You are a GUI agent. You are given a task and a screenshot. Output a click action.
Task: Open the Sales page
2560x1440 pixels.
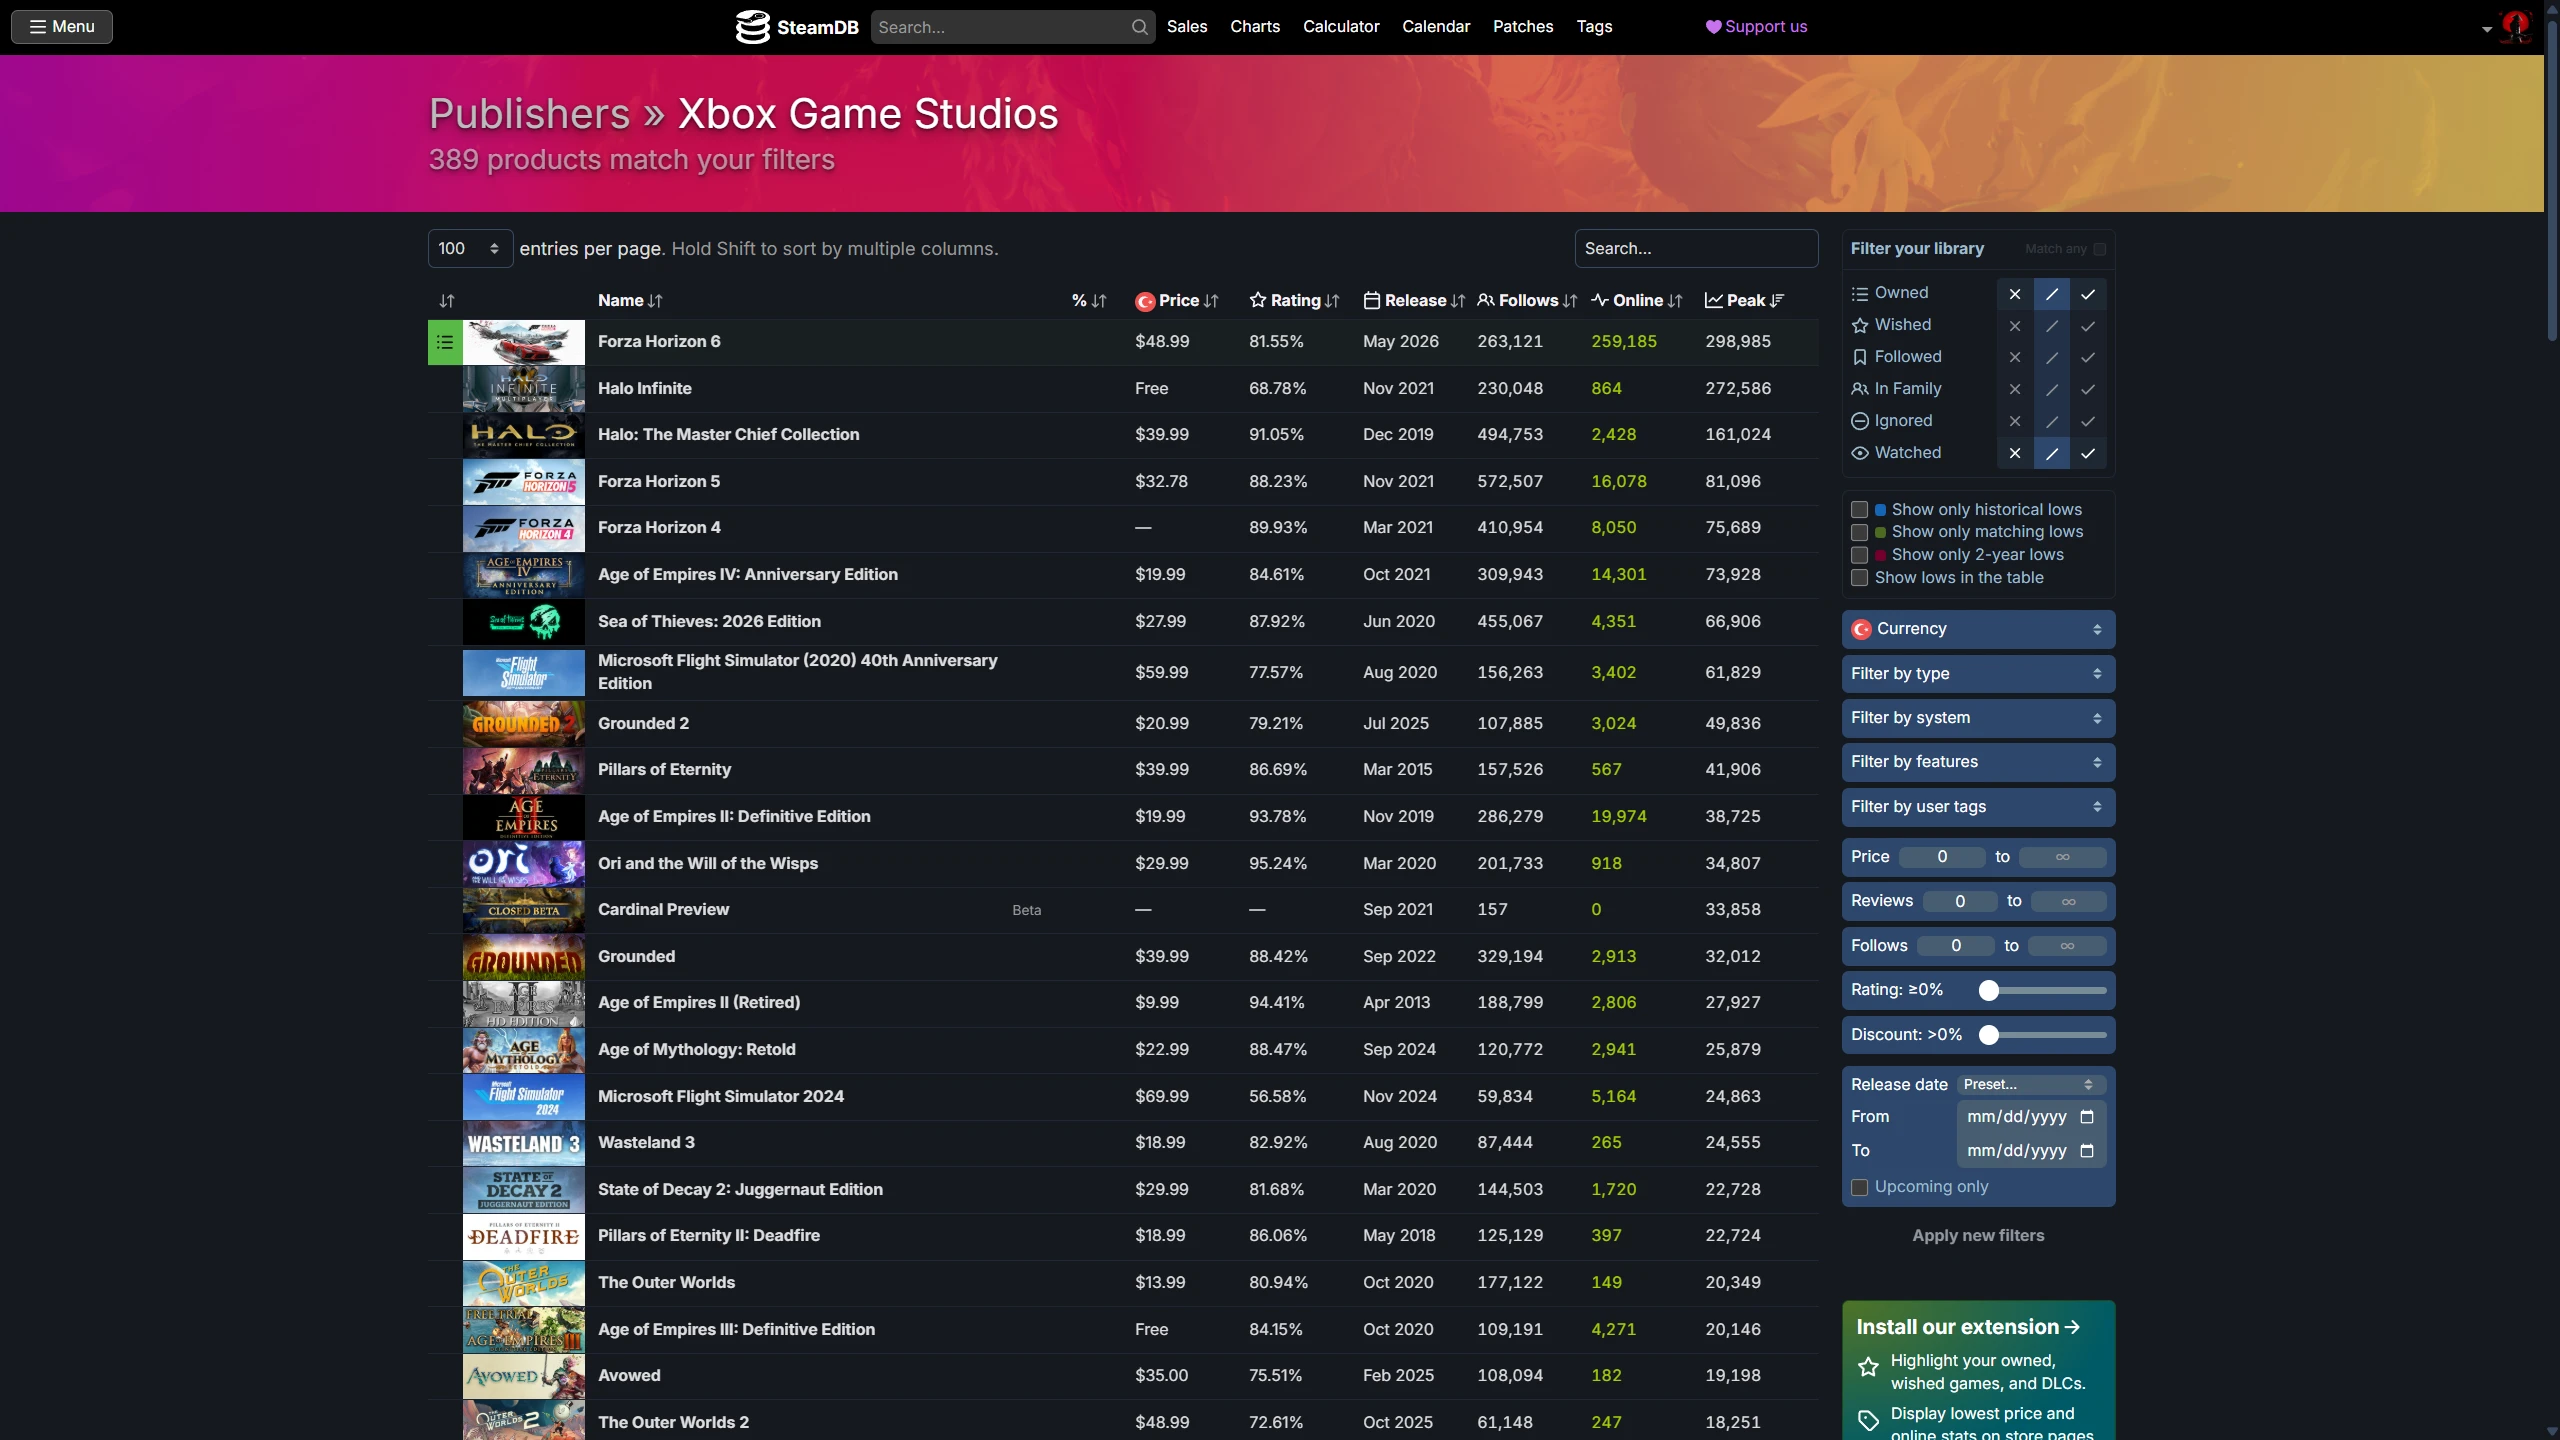coord(1187,27)
